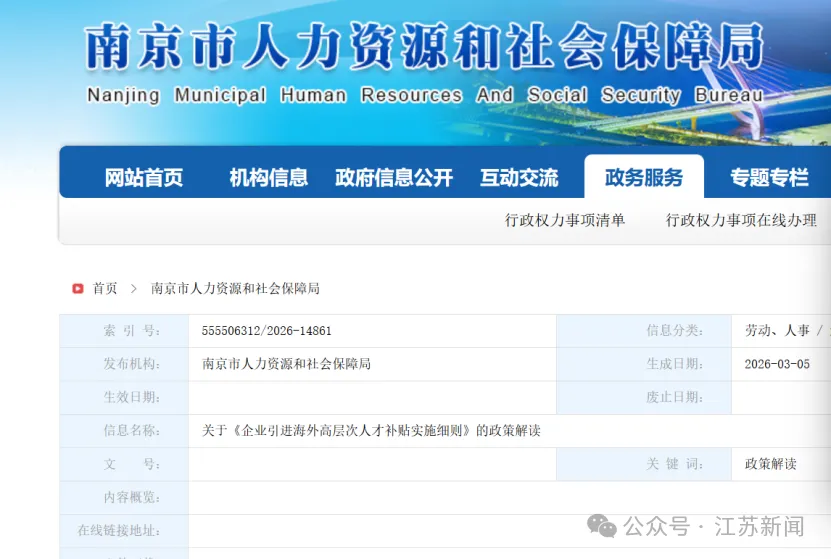Viewport: 831px width, 559px height.
Task: Click the 南京市人力资源和社会保障局 breadcrumb link
Action: click(235, 288)
